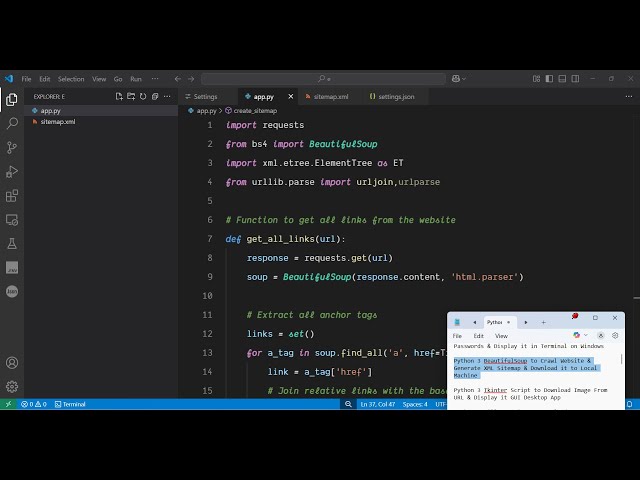Open editor tab bar more actions
The width and height of the screenshot is (640, 480).
(629, 96)
